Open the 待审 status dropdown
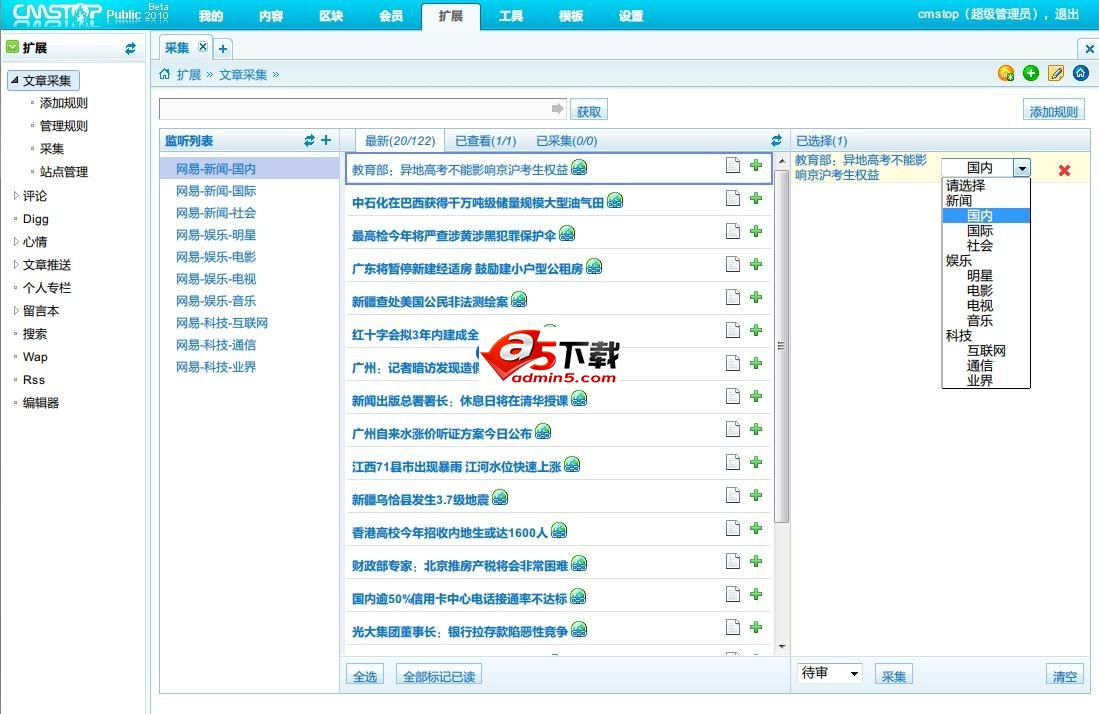This screenshot has height=714, width=1099. pos(830,673)
